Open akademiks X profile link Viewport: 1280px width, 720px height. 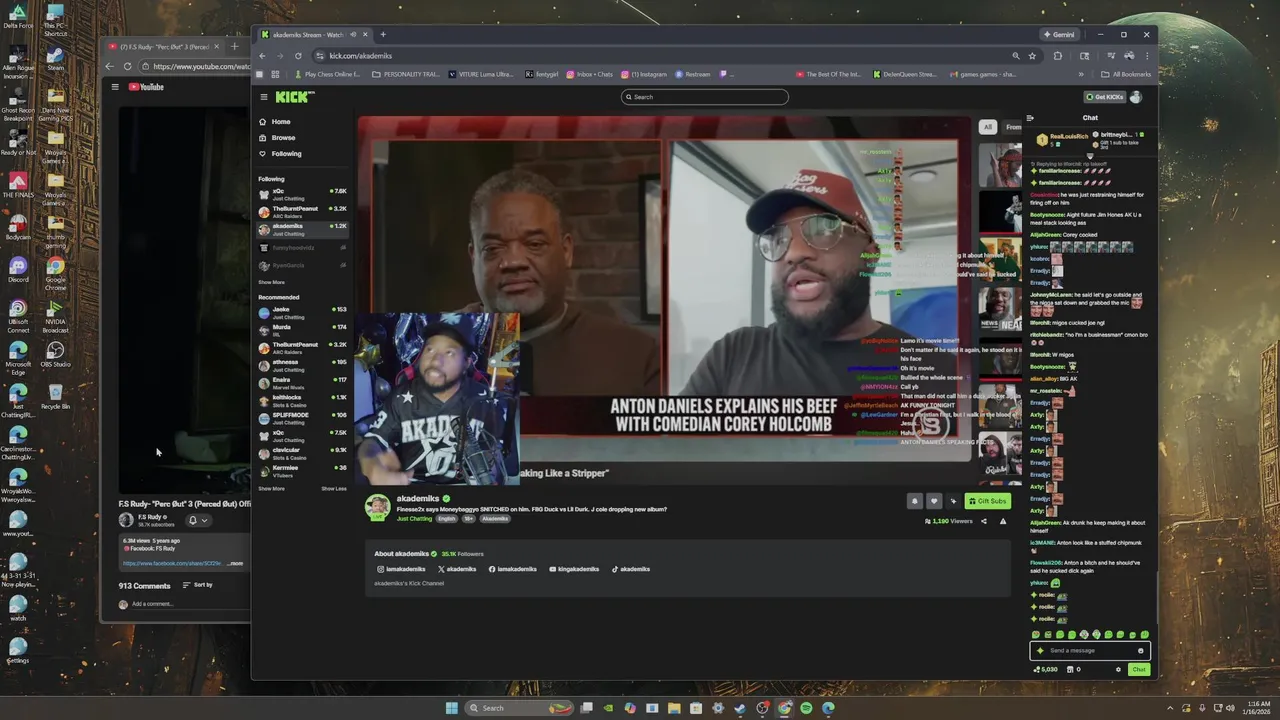coord(457,569)
